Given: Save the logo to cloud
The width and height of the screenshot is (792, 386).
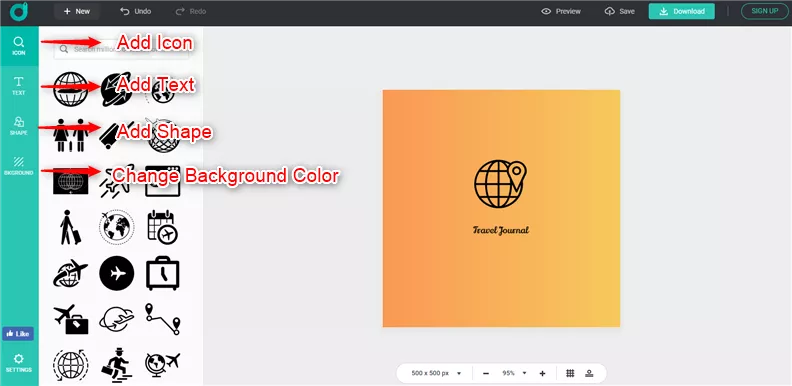Looking at the screenshot, I should pos(620,11).
